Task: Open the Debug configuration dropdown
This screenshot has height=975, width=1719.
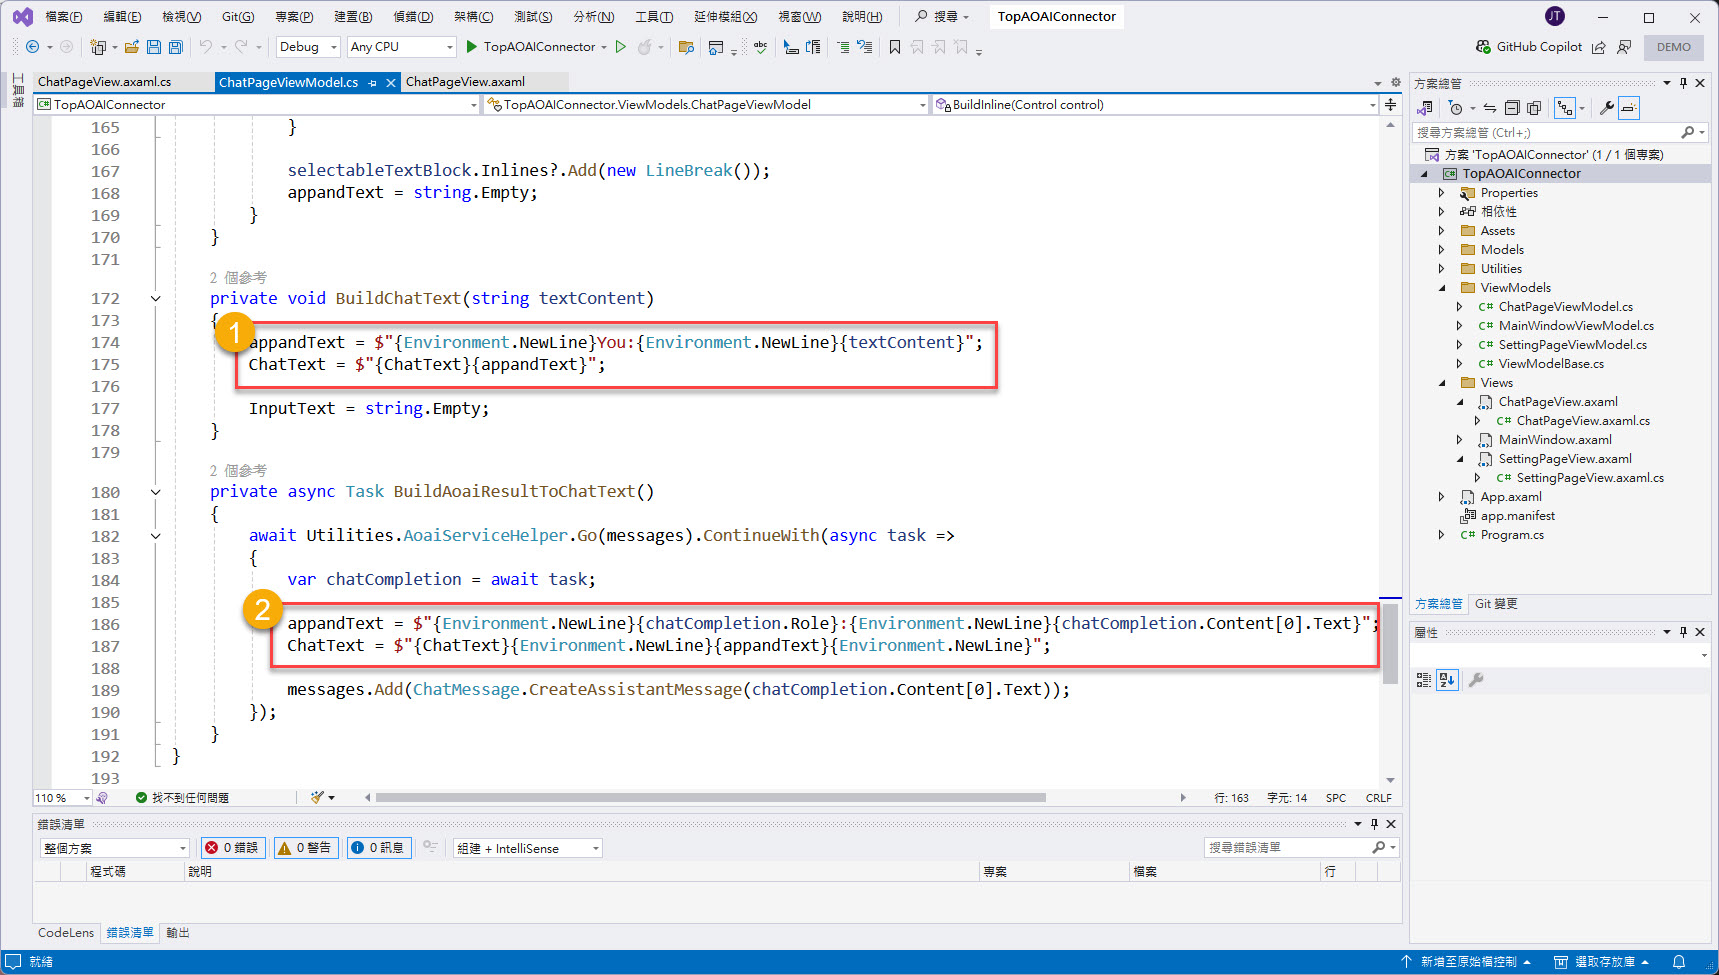Action: click(x=308, y=47)
